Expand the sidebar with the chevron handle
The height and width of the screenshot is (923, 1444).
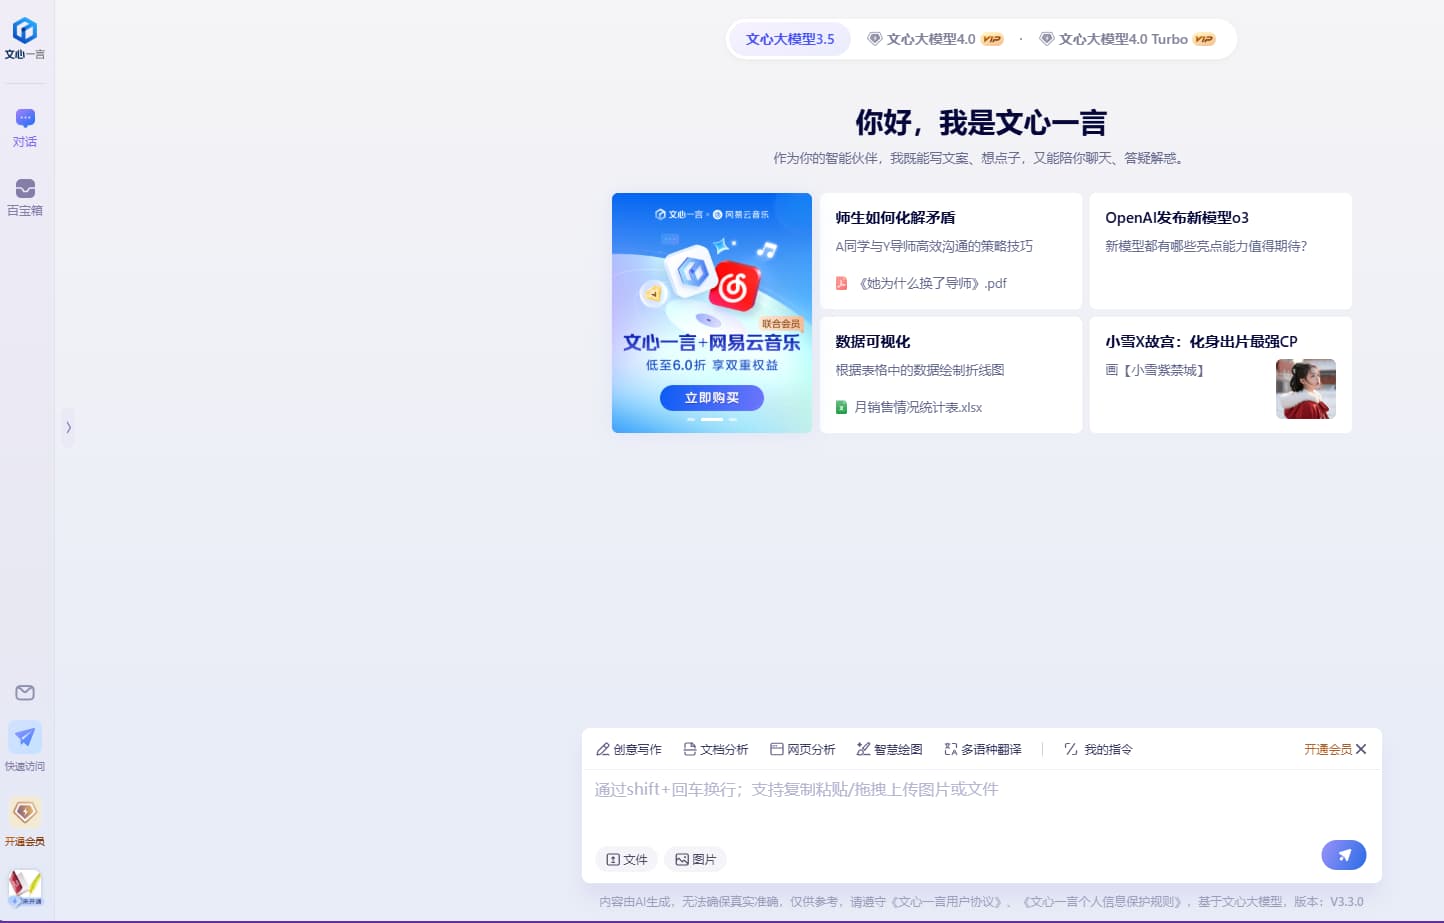coord(68,427)
